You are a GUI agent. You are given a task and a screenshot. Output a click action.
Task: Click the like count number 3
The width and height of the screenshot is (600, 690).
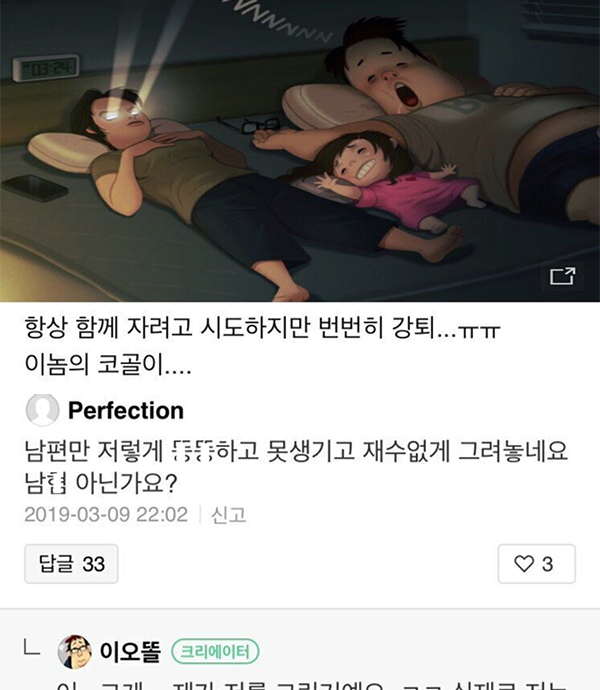tap(547, 564)
